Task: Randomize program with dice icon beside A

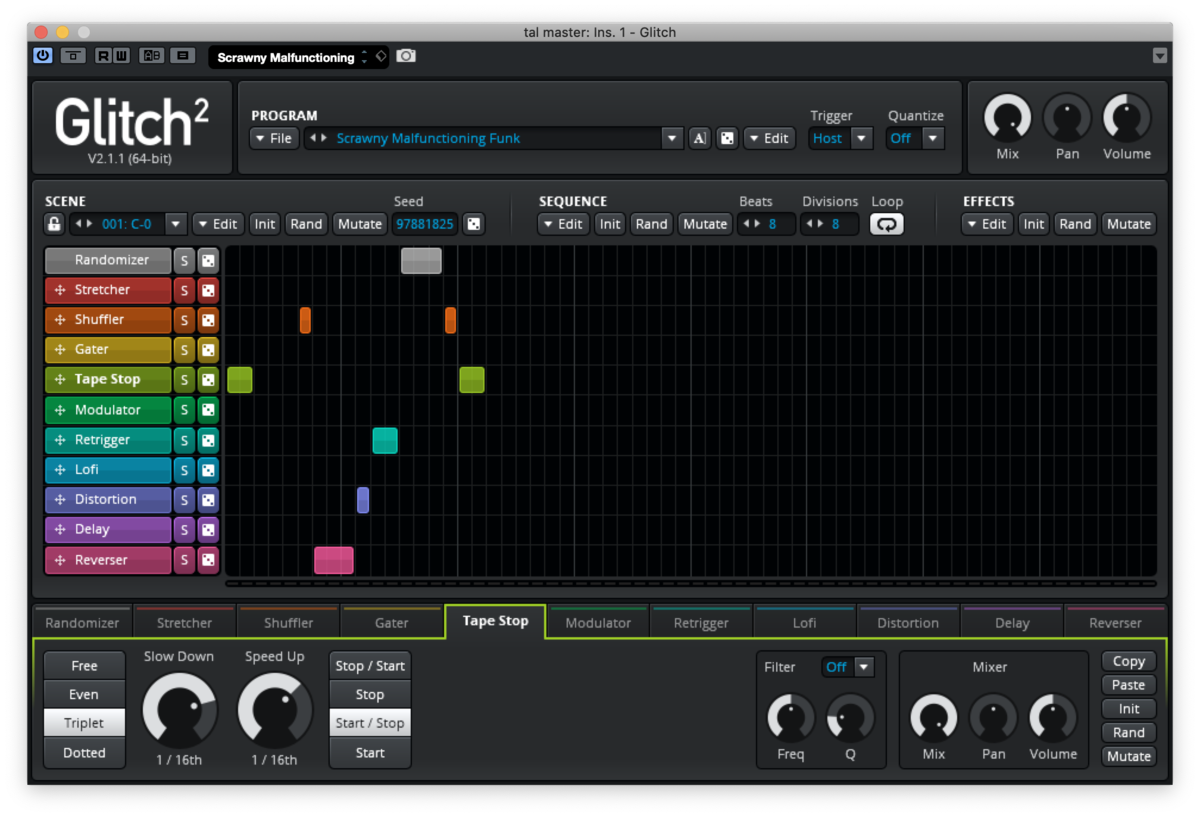Action: pyautogui.click(x=728, y=138)
